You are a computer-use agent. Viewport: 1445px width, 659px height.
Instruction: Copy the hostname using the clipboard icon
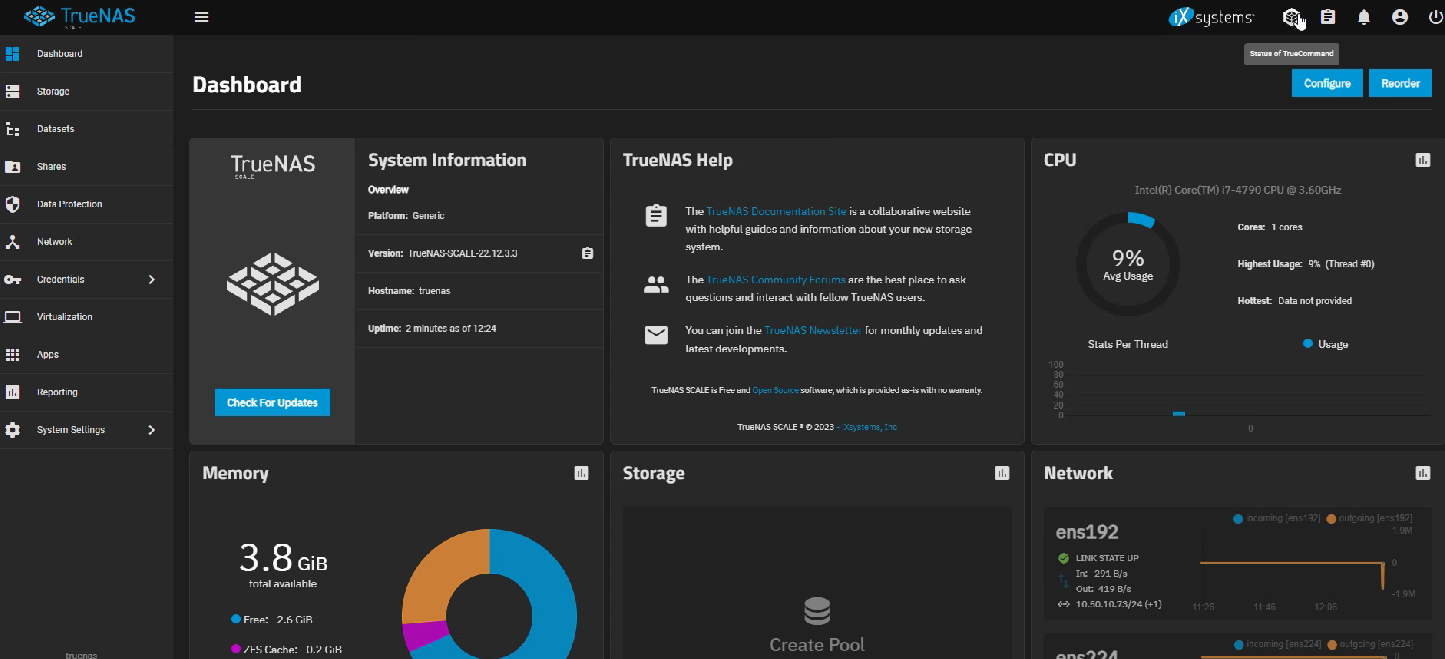587,253
